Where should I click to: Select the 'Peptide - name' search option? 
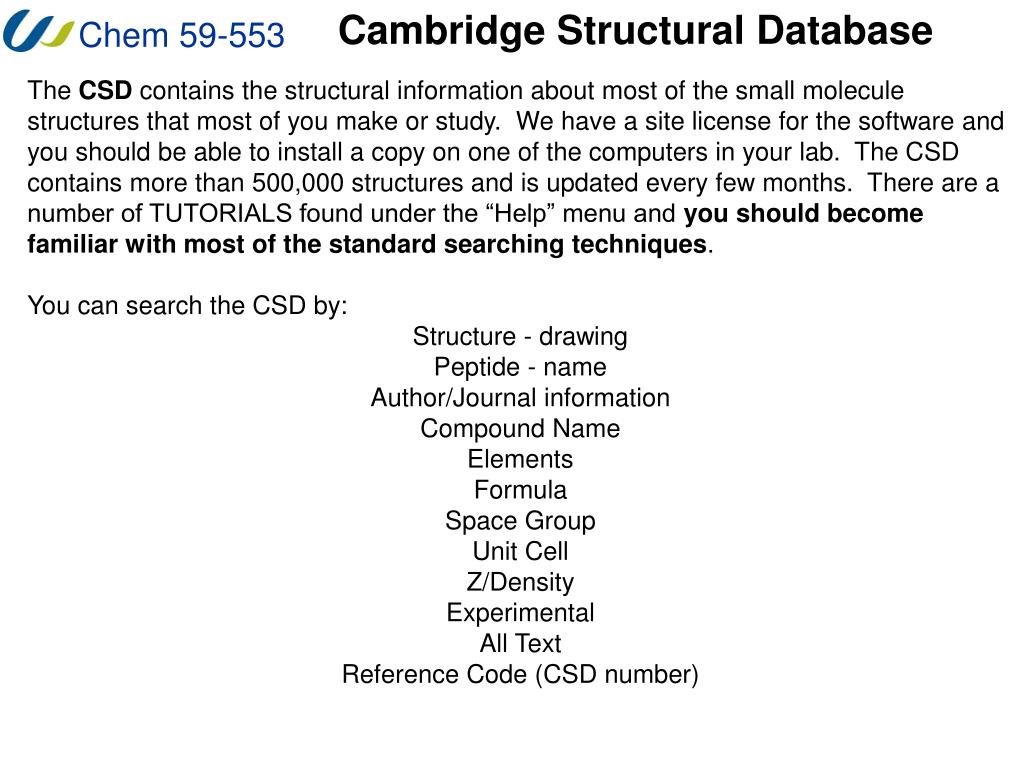tap(520, 367)
